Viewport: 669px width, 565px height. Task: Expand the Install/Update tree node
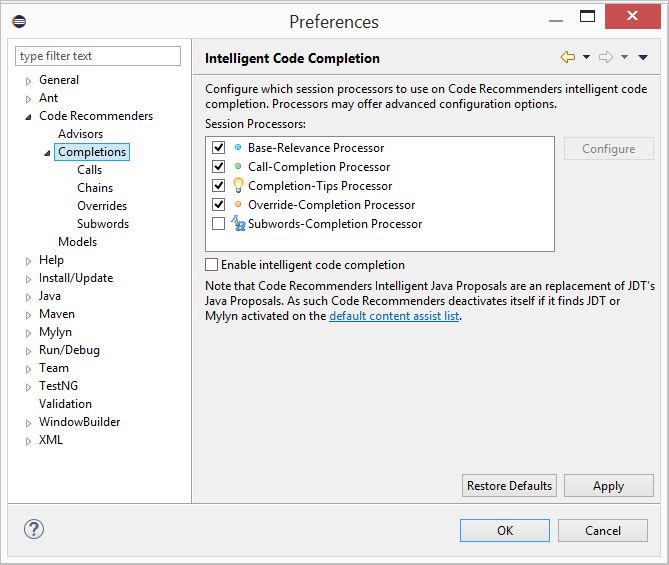[x=28, y=279]
